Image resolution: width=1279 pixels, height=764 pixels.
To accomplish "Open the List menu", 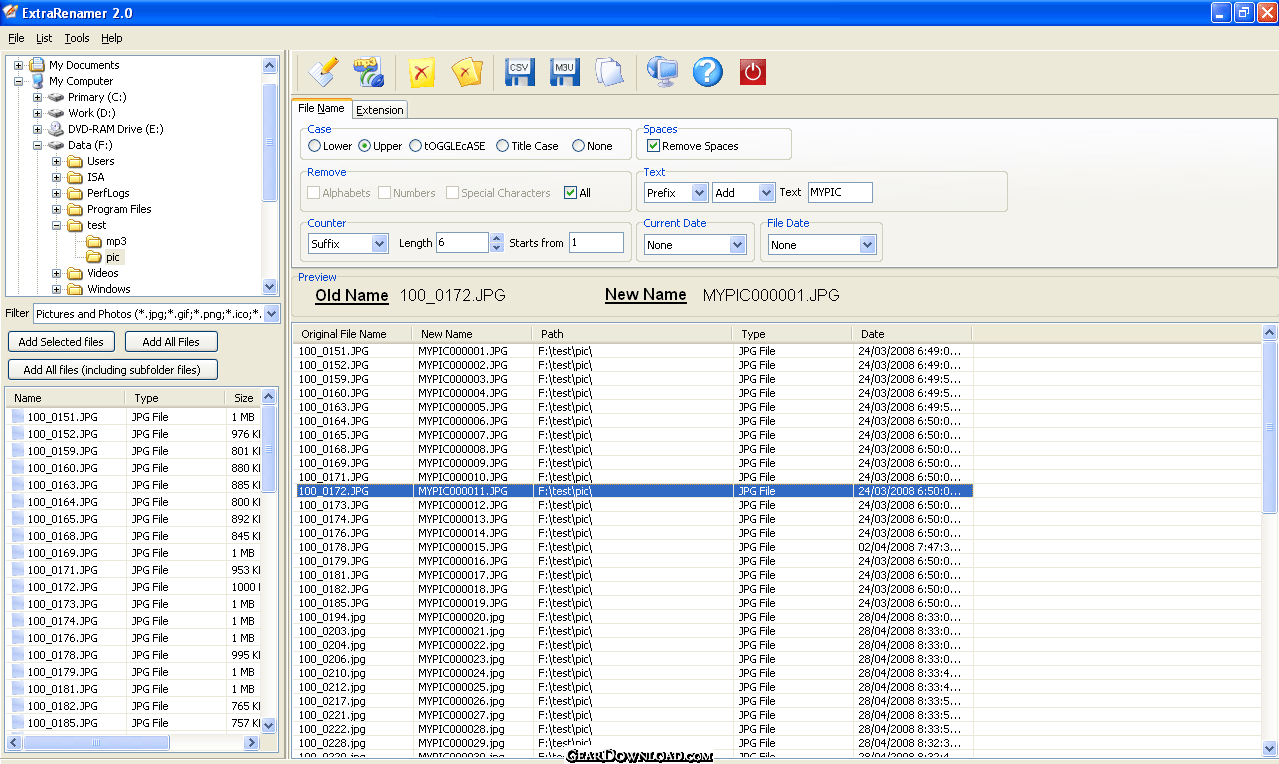I will point(44,38).
